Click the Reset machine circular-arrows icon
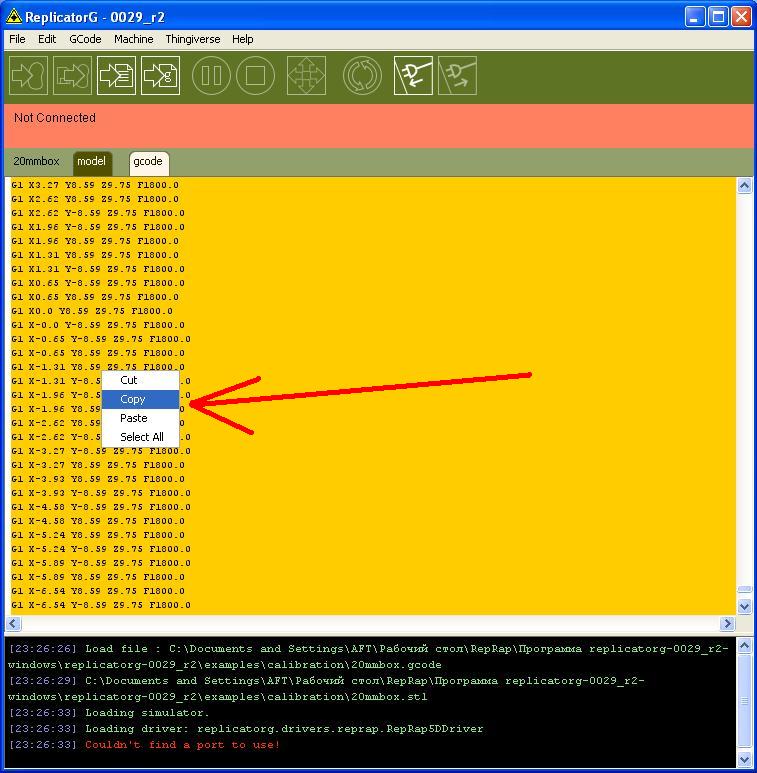Image resolution: width=757 pixels, height=773 pixels. [362, 75]
